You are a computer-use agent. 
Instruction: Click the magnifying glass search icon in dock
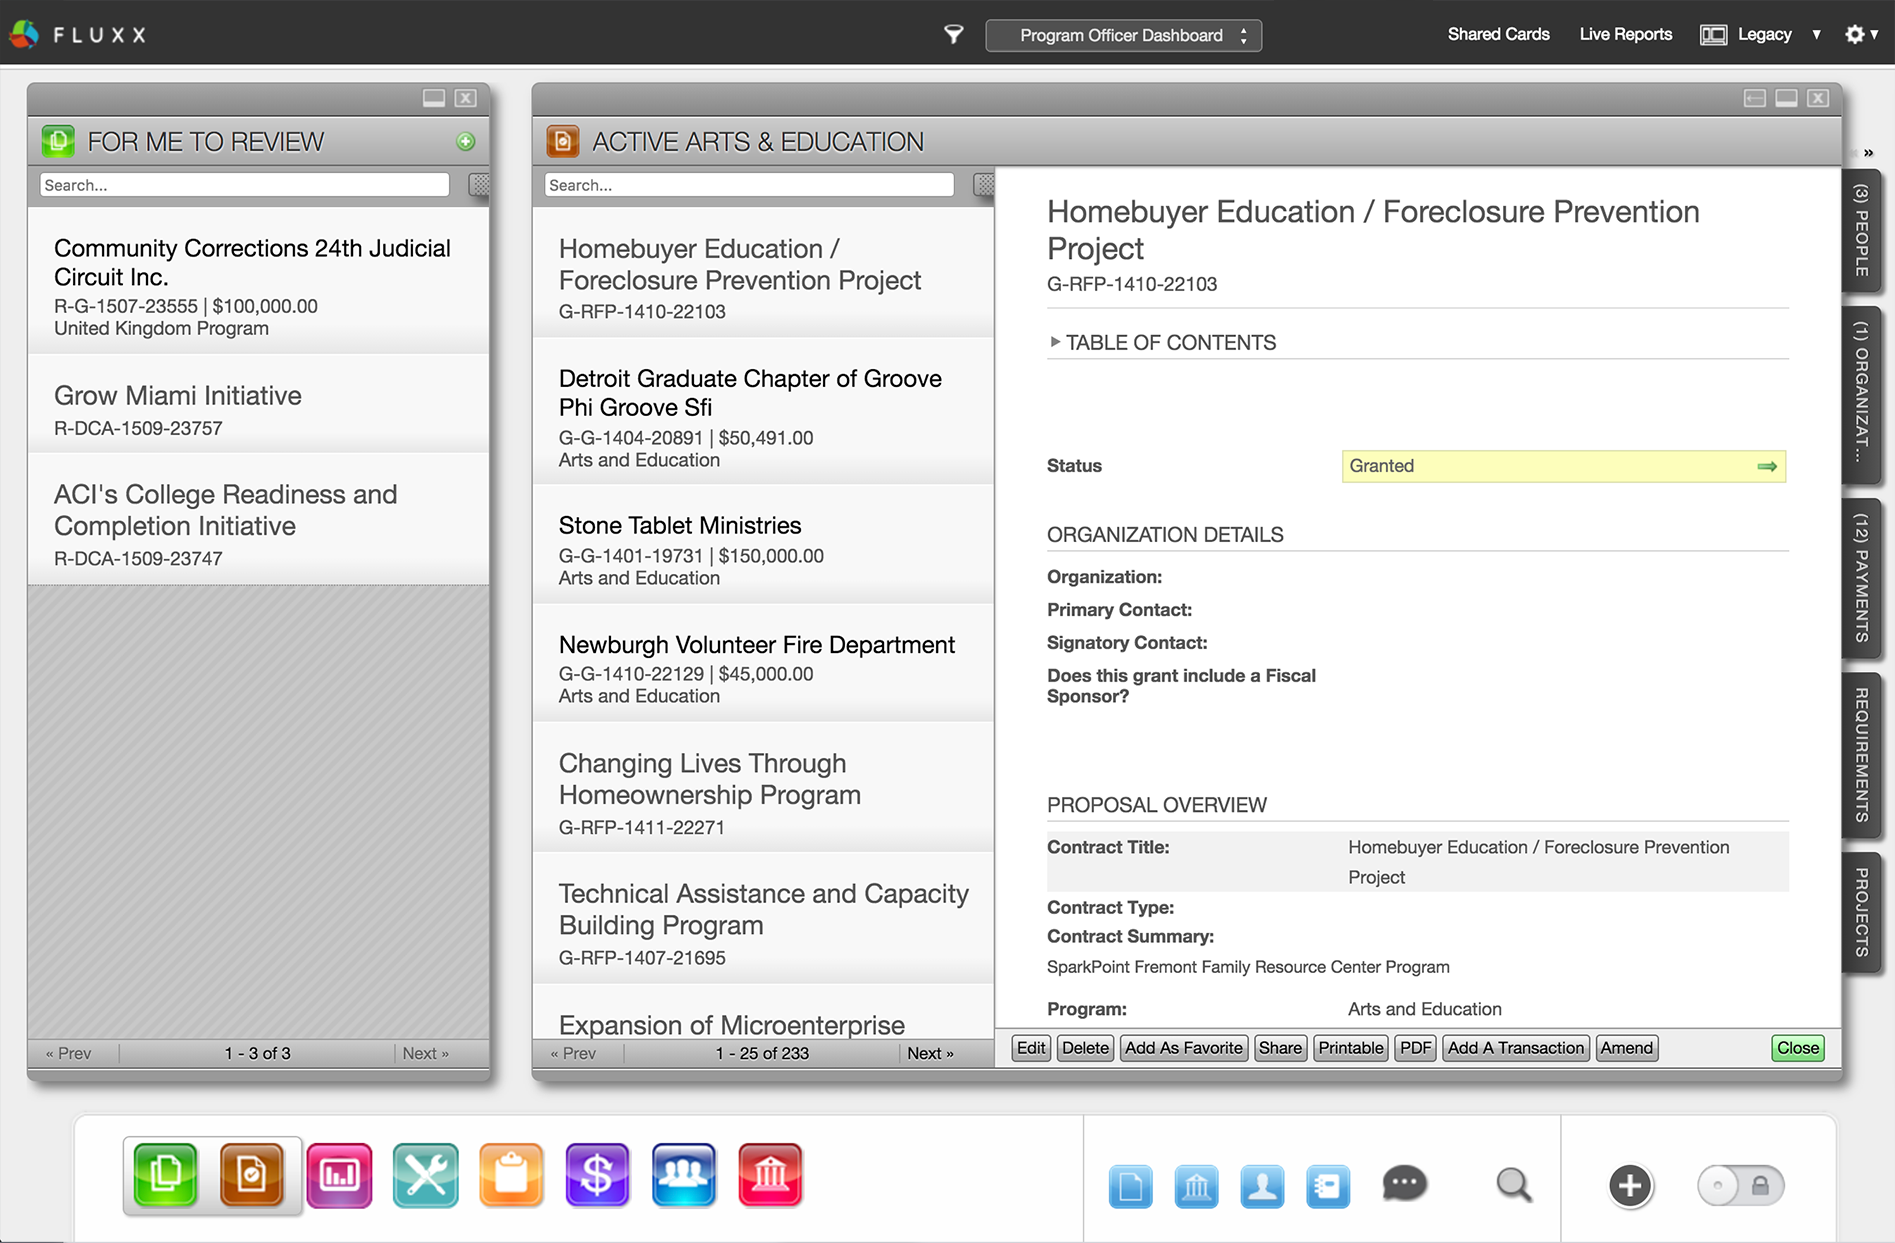[x=1513, y=1185]
